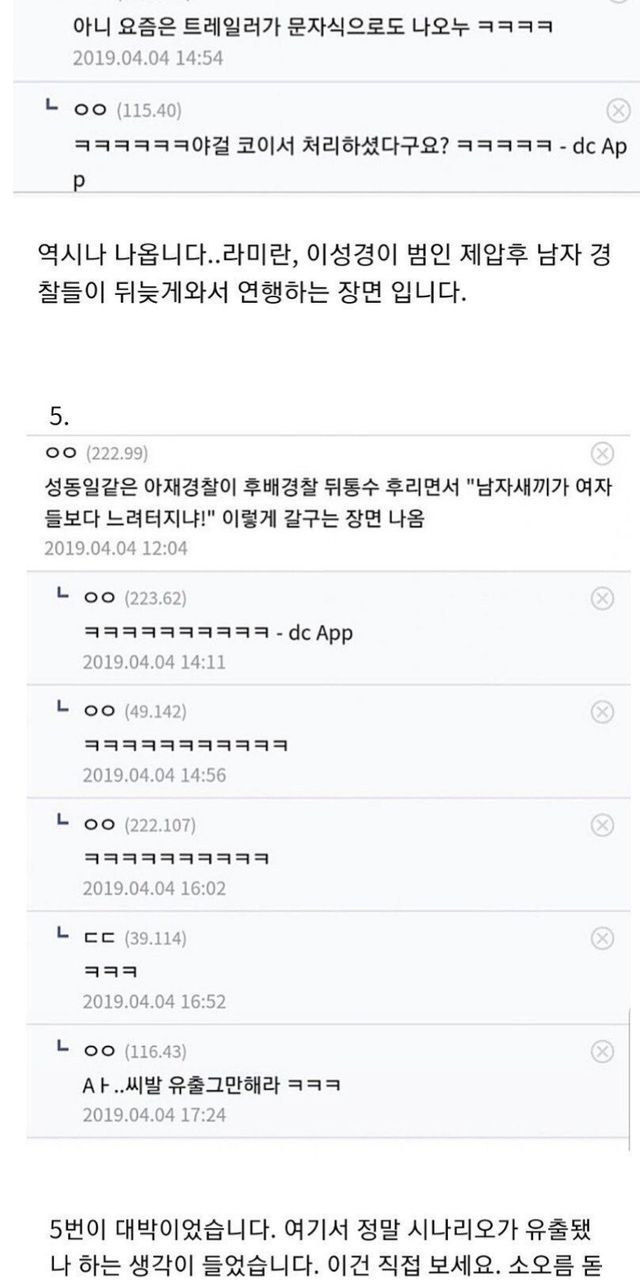Screen dimensions: 640x1280
Task: Delete the comment by ㅇㅇ (115.40)
Action: (616, 110)
